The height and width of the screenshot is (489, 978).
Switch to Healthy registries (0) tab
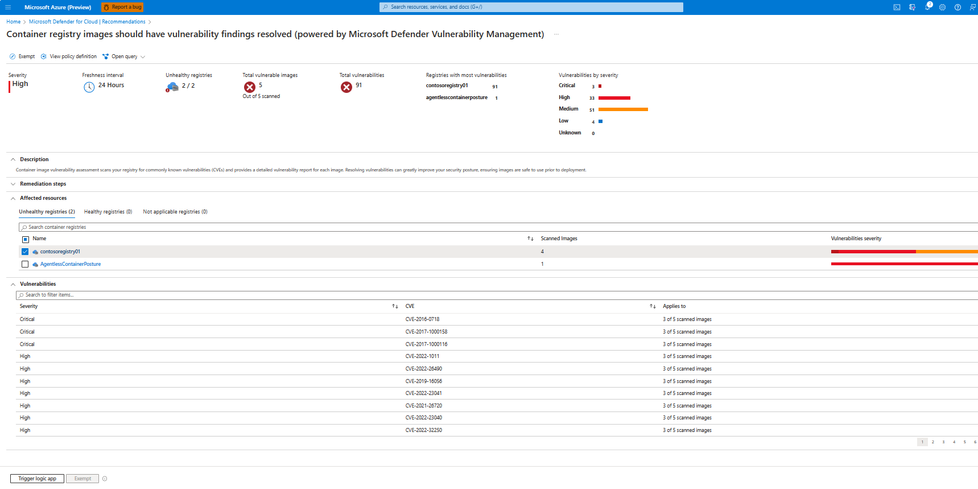point(108,212)
